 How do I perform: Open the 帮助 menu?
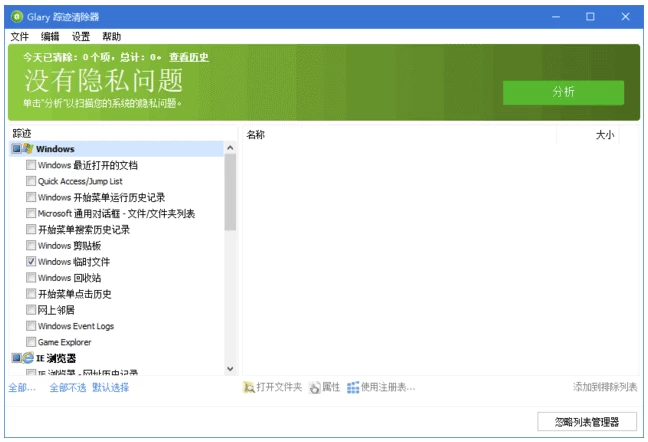(111, 36)
